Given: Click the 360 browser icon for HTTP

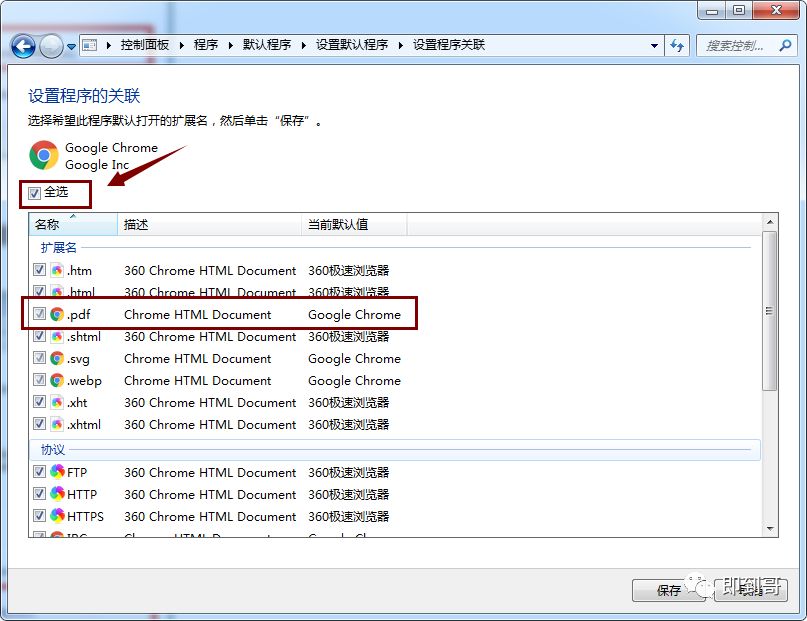Looking at the screenshot, I should pos(58,493).
